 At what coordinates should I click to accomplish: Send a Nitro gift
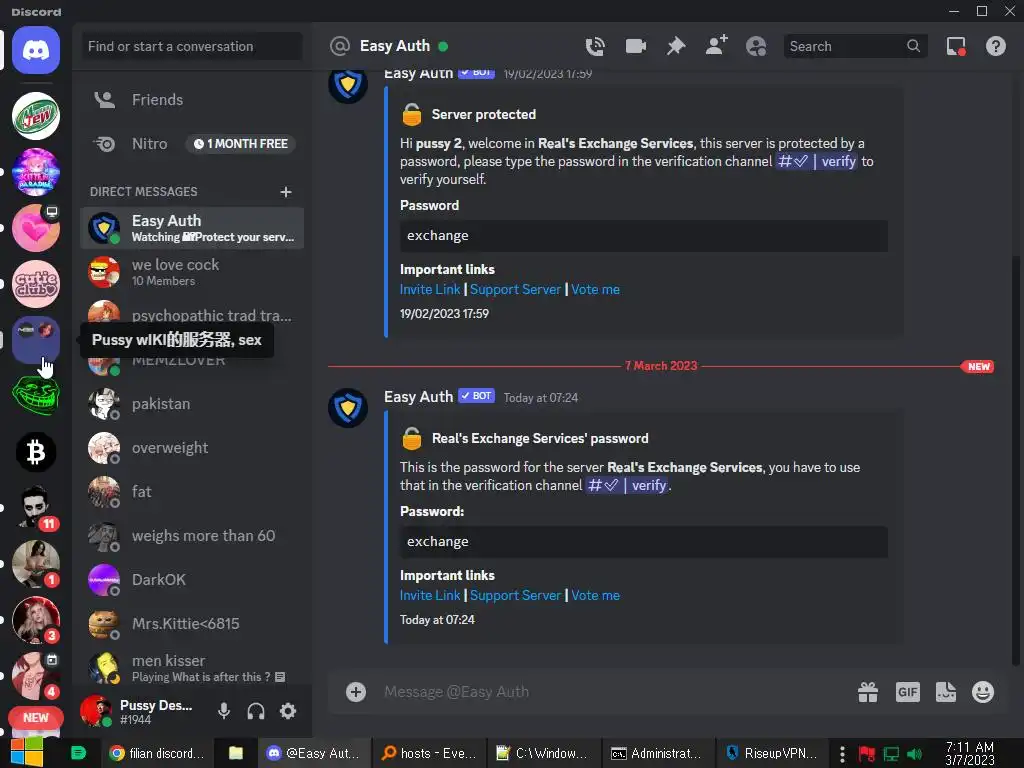point(868,692)
